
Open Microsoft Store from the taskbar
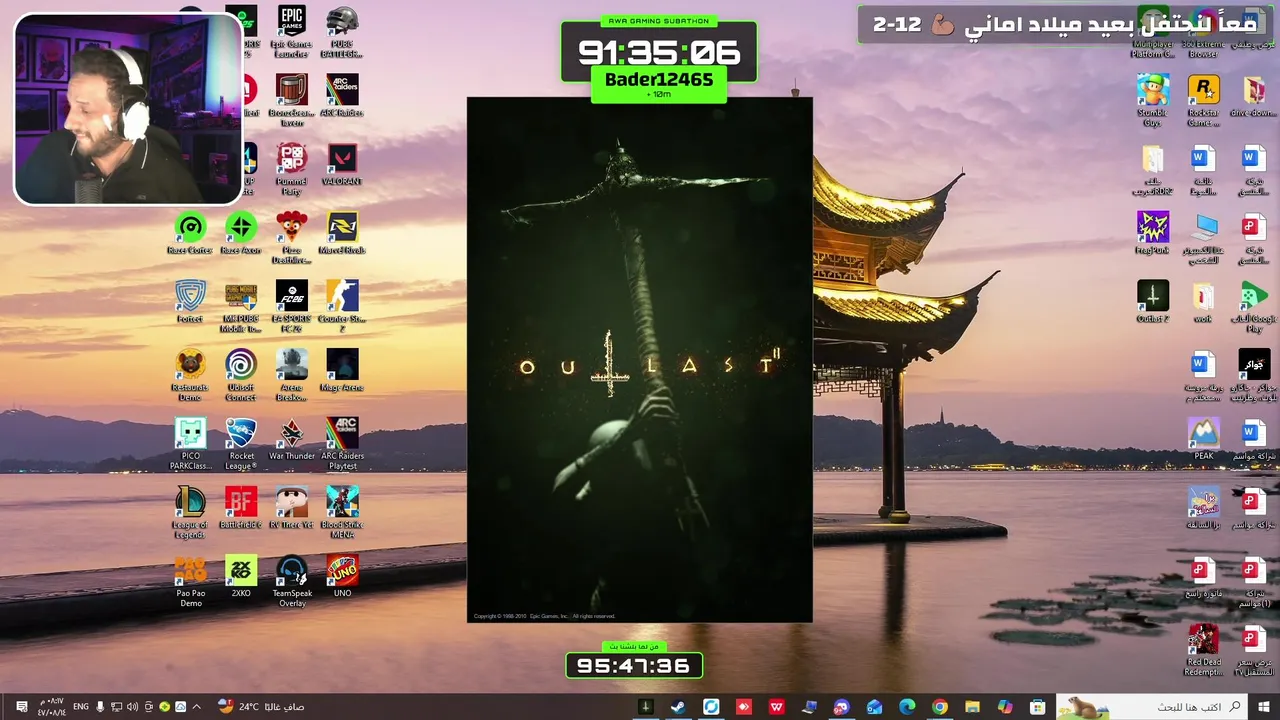[x=1037, y=707]
